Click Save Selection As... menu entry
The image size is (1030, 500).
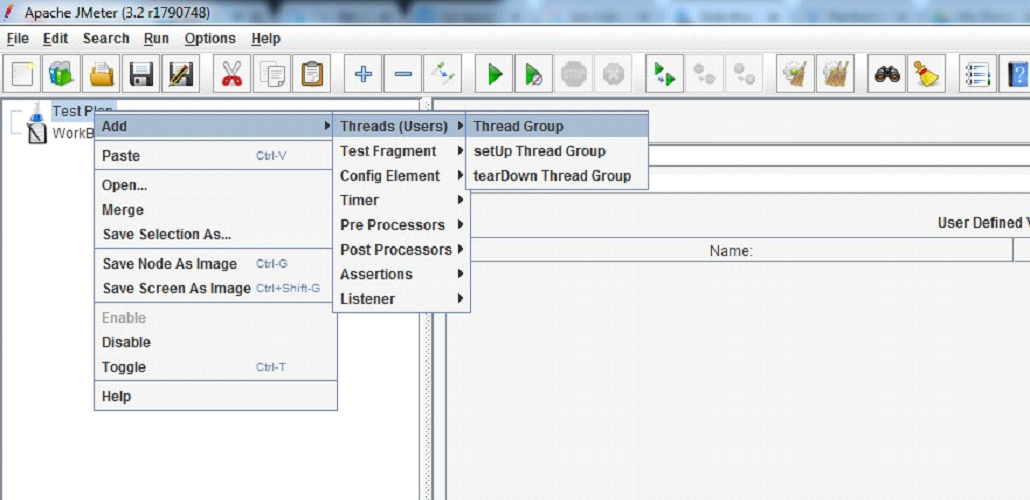point(215,235)
